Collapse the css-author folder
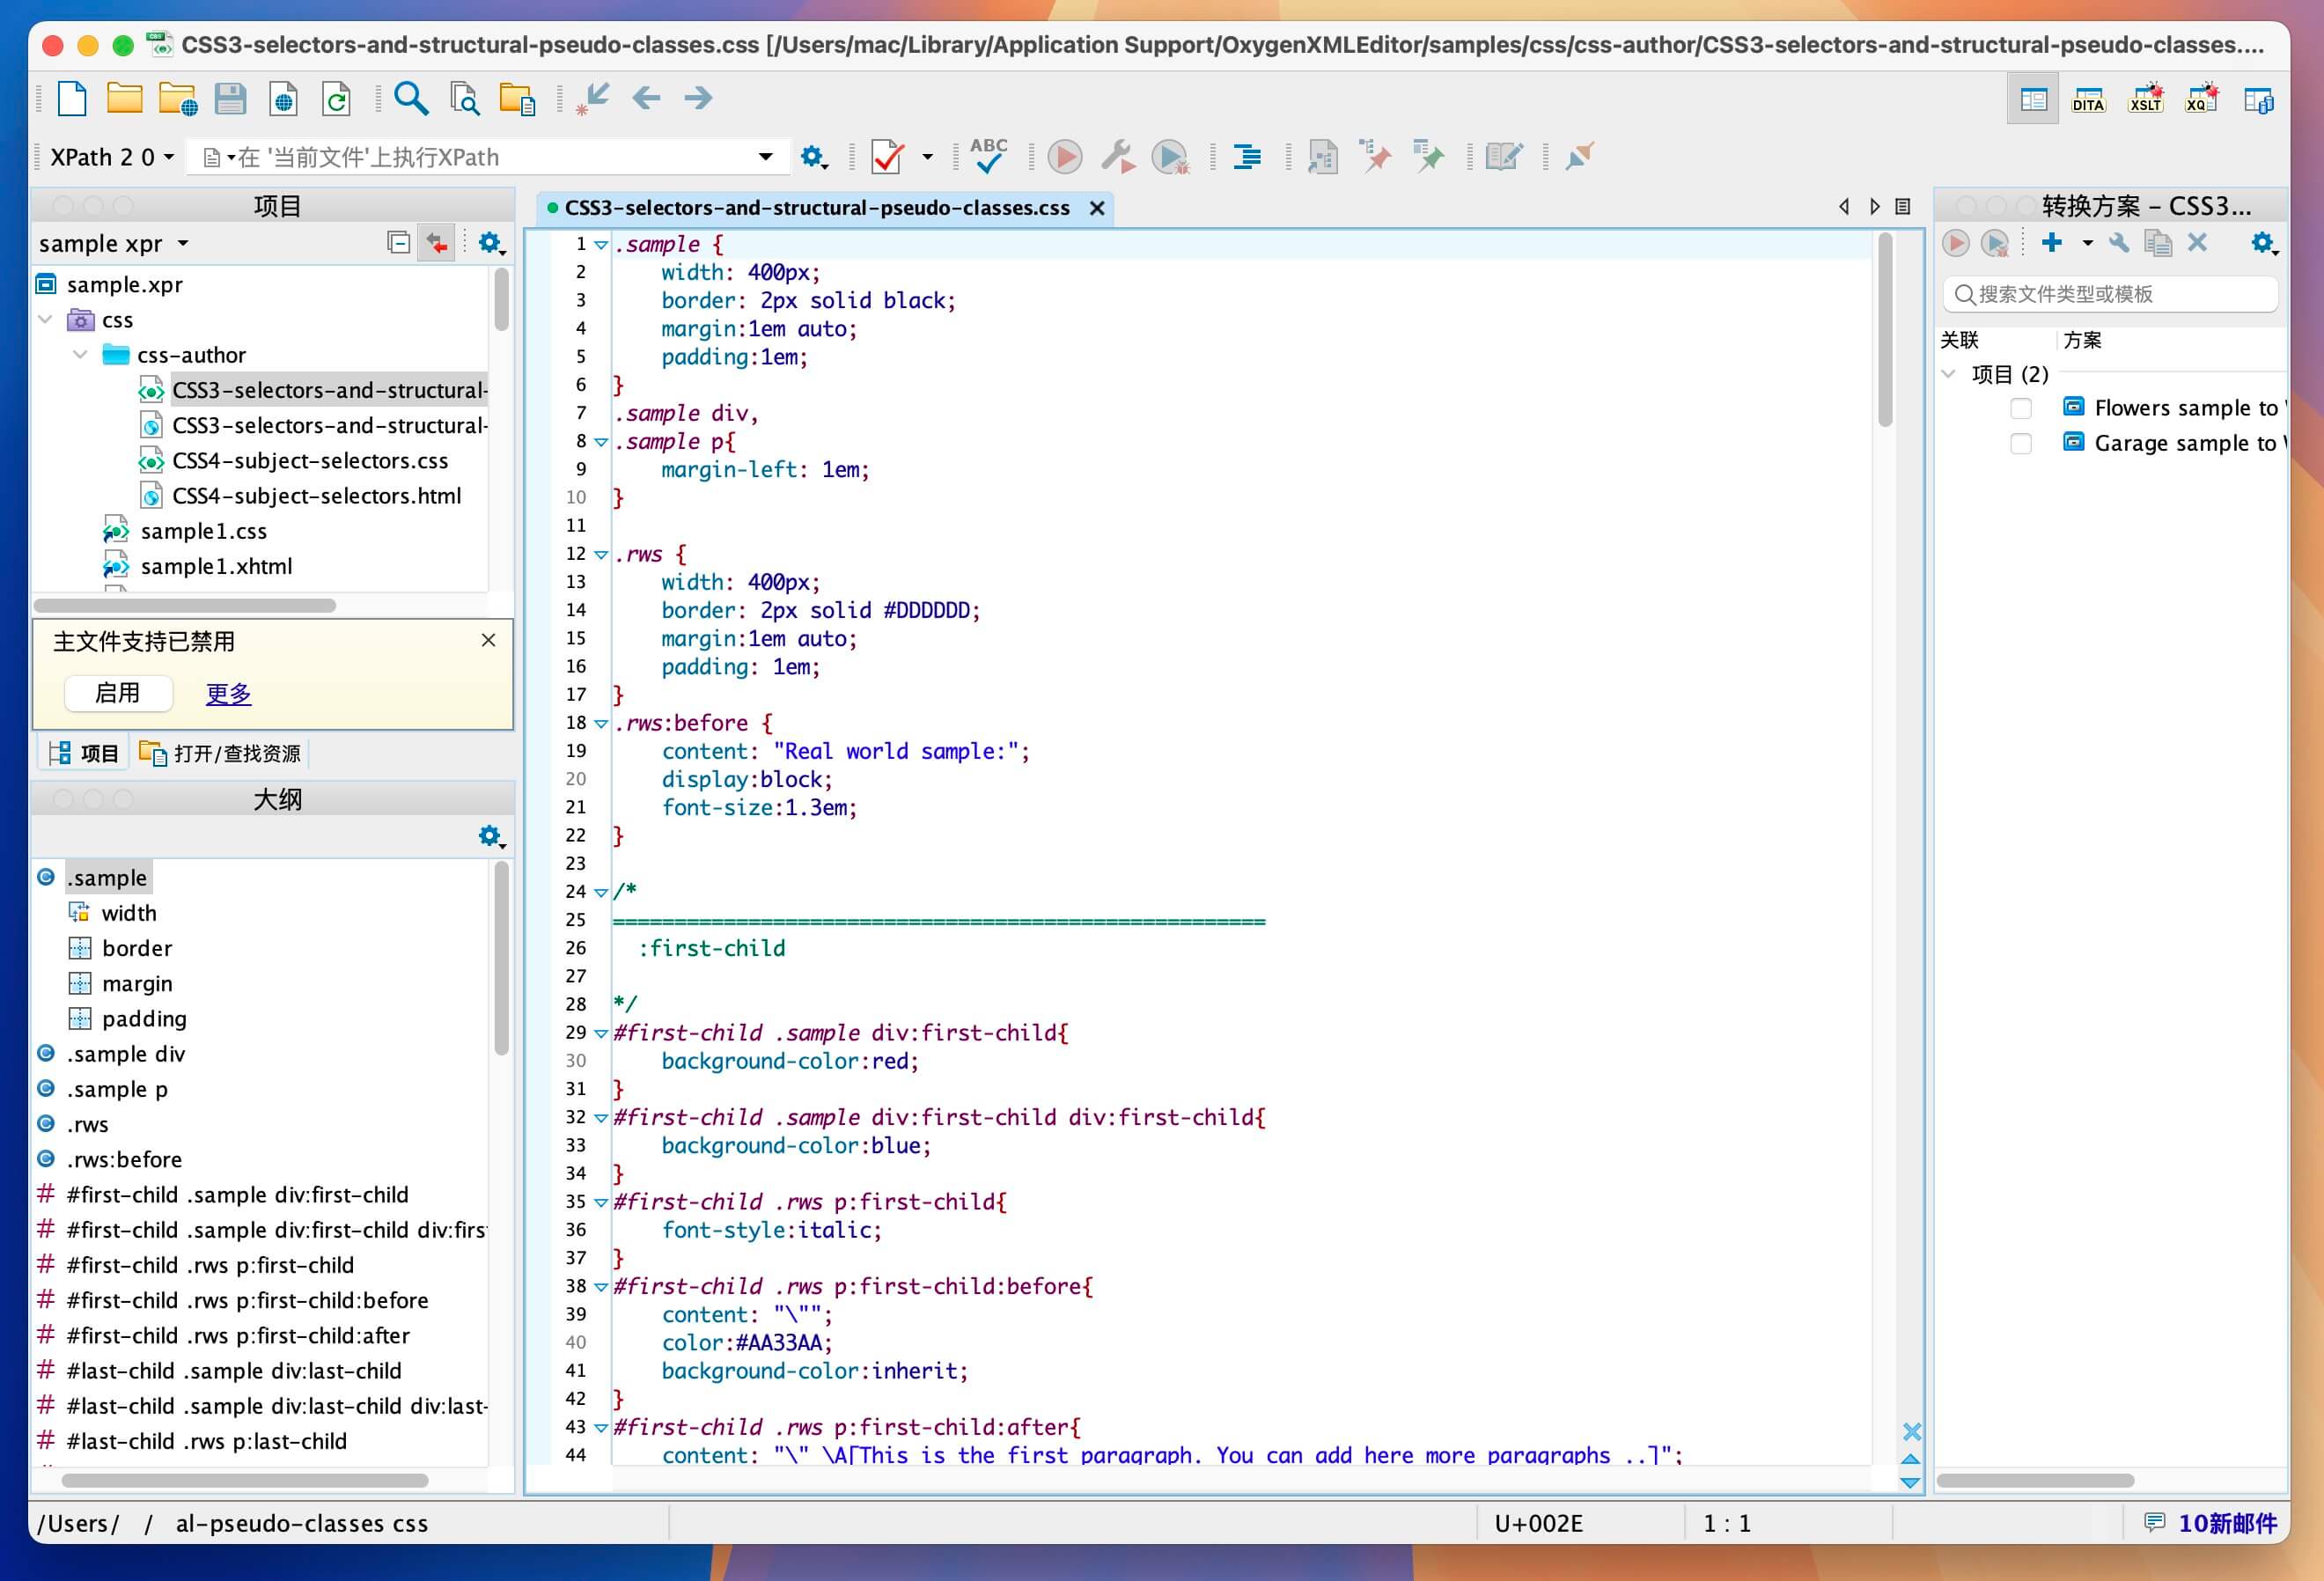2324x1581 pixels. tap(80, 355)
